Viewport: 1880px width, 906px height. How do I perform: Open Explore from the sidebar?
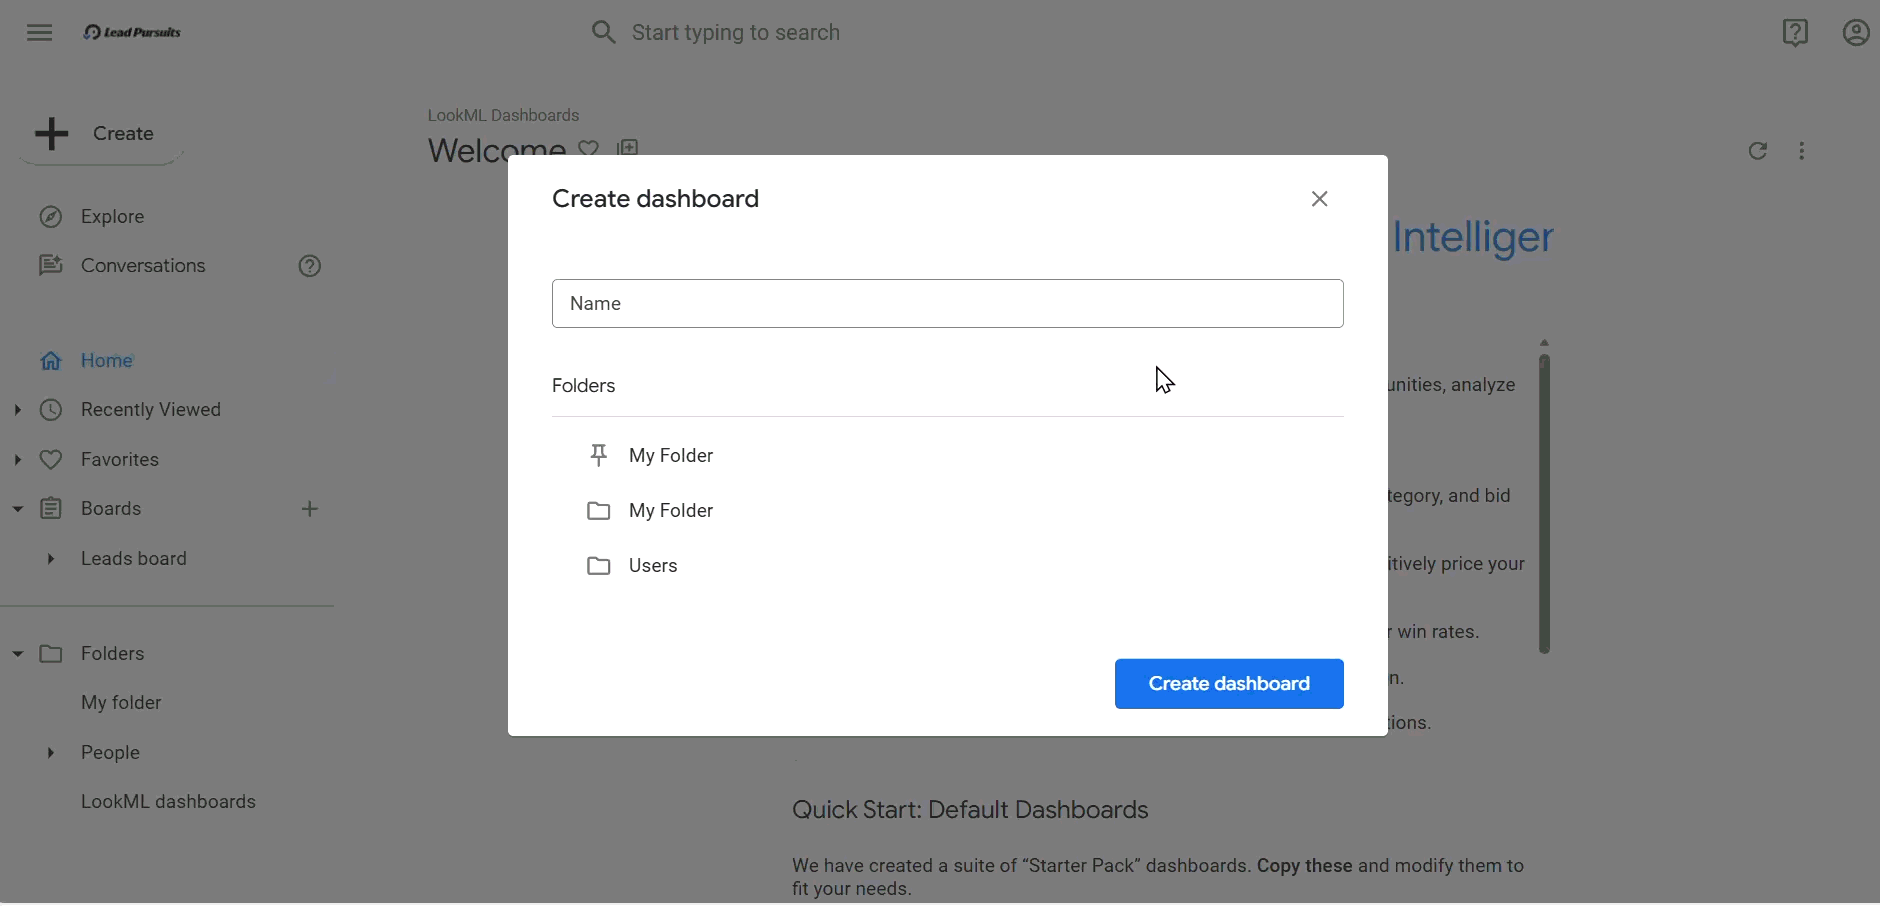point(112,217)
